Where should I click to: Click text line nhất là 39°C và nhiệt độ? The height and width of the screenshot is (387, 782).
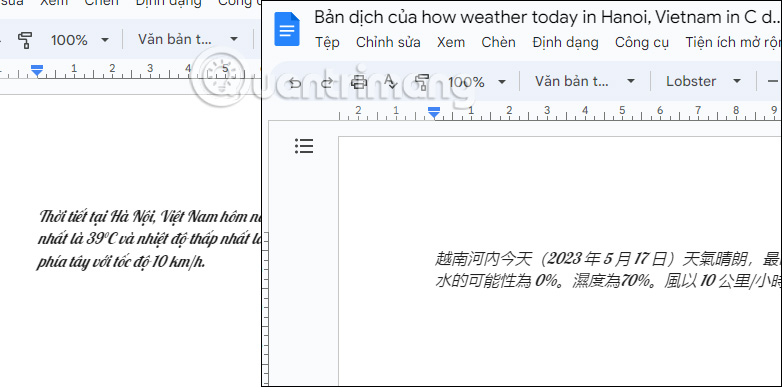(149, 239)
